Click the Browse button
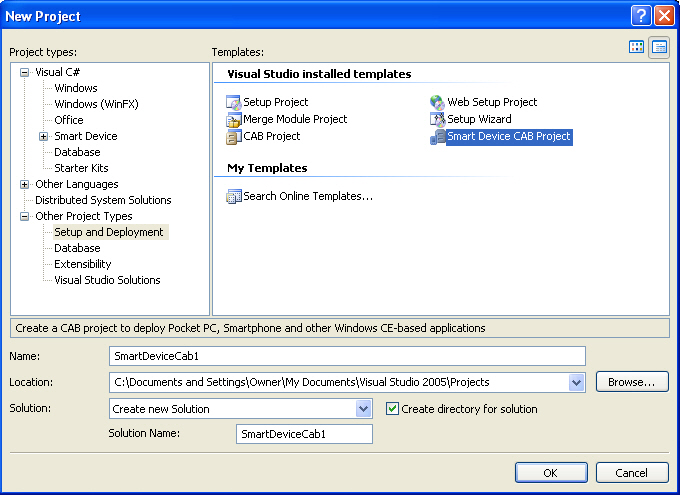This screenshot has width=680, height=495. point(632,382)
